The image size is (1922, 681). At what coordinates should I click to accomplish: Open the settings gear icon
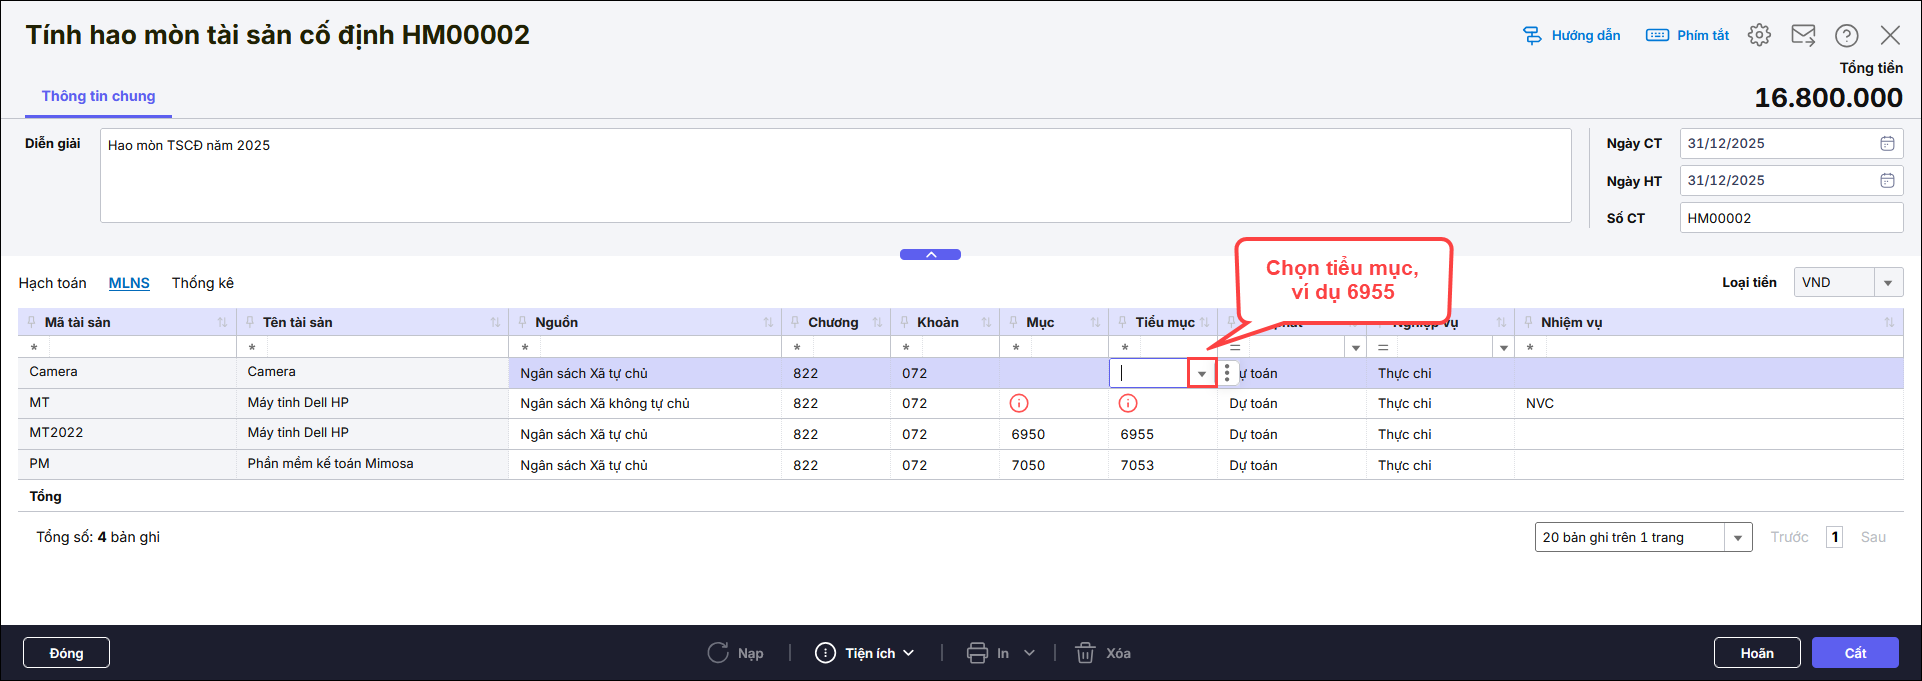pos(1759,35)
